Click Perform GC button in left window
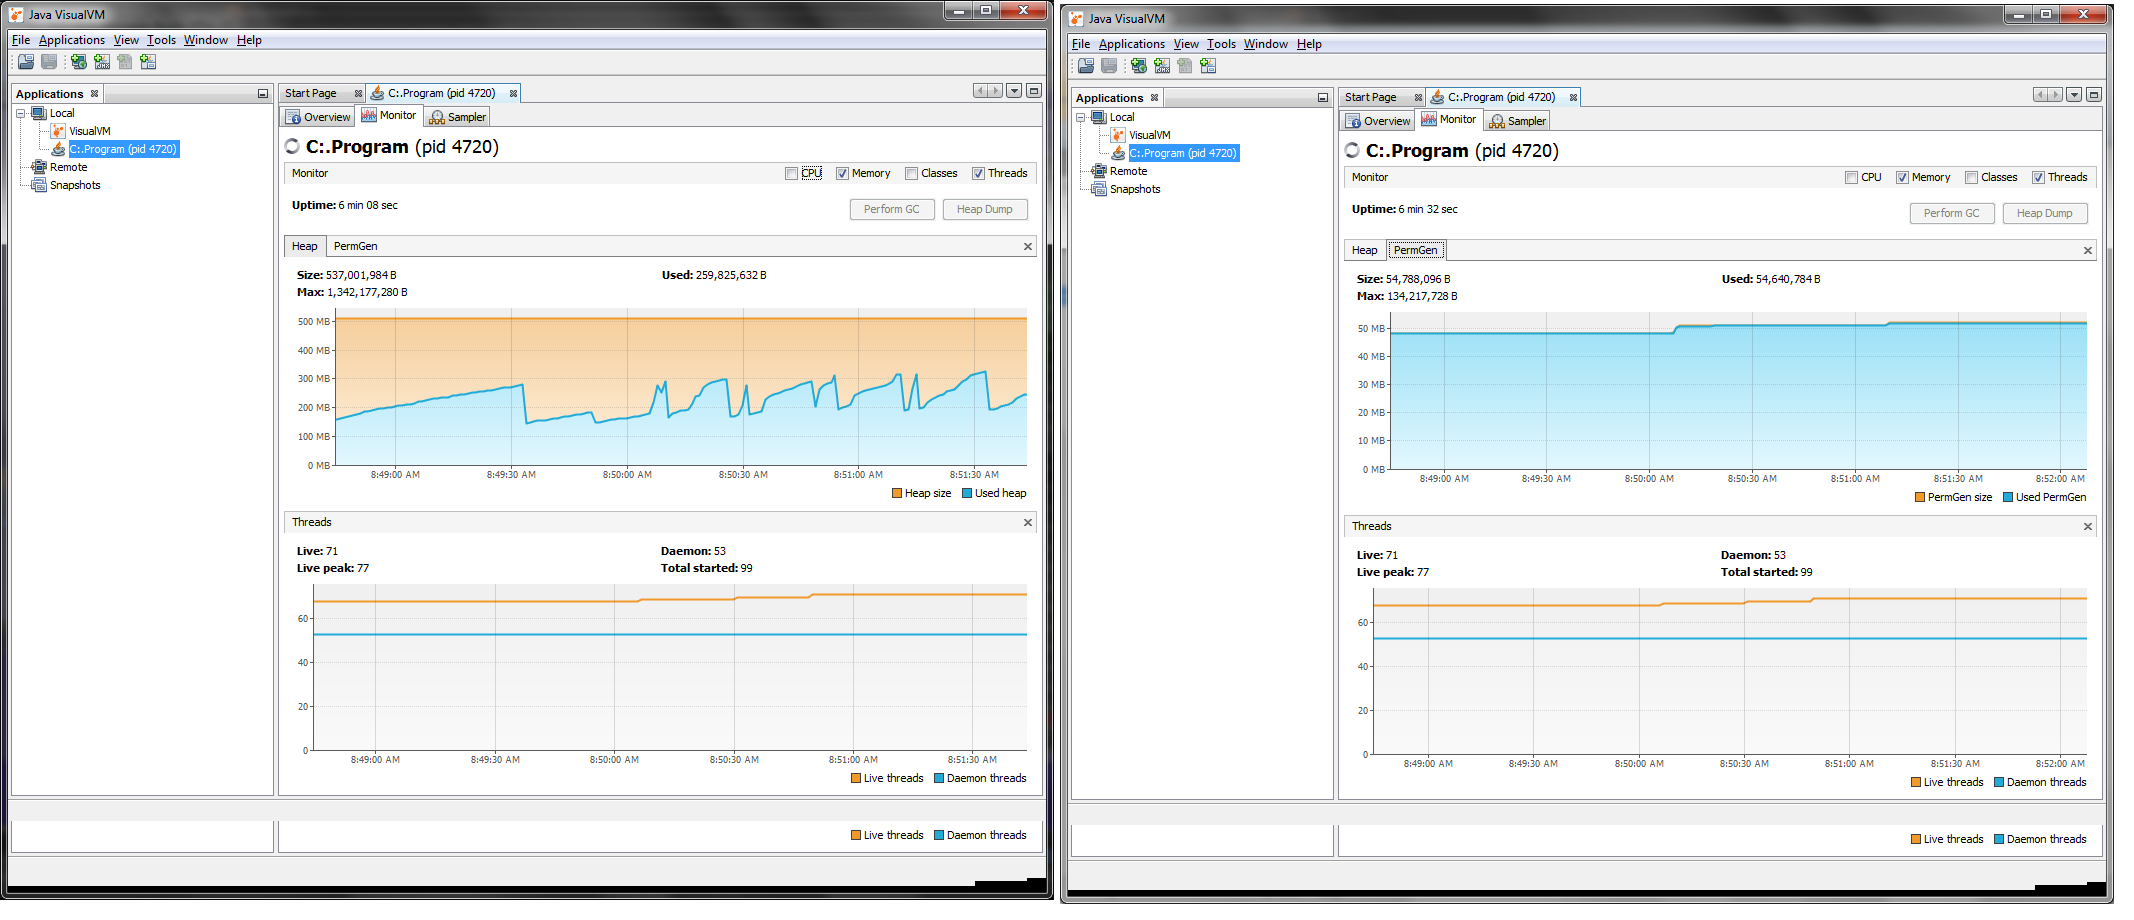 (x=892, y=210)
